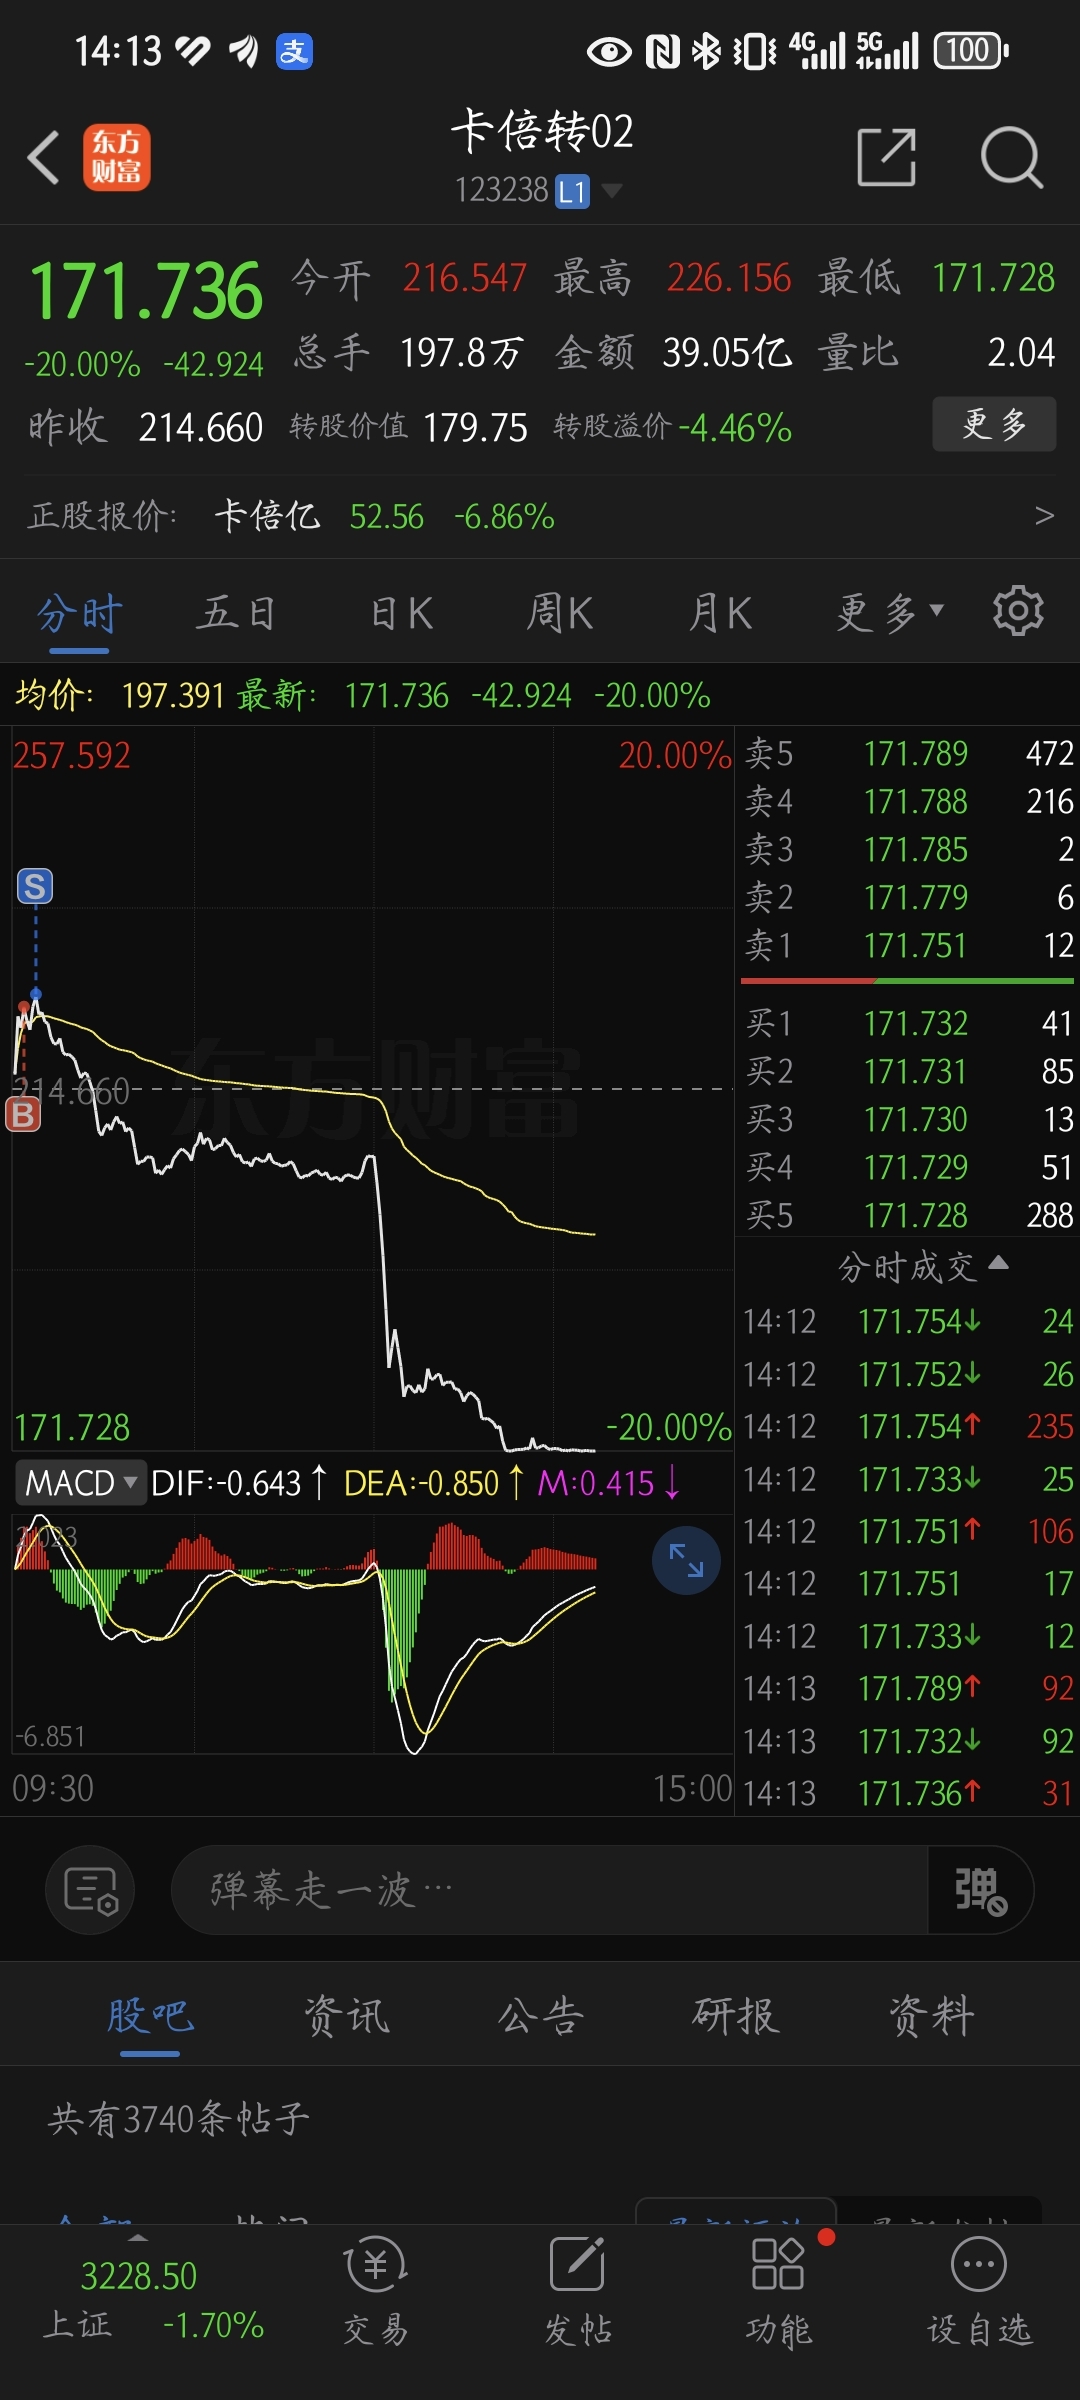Tap trade row 171.751 volume 106
1080x2400 pixels.
click(908, 1531)
